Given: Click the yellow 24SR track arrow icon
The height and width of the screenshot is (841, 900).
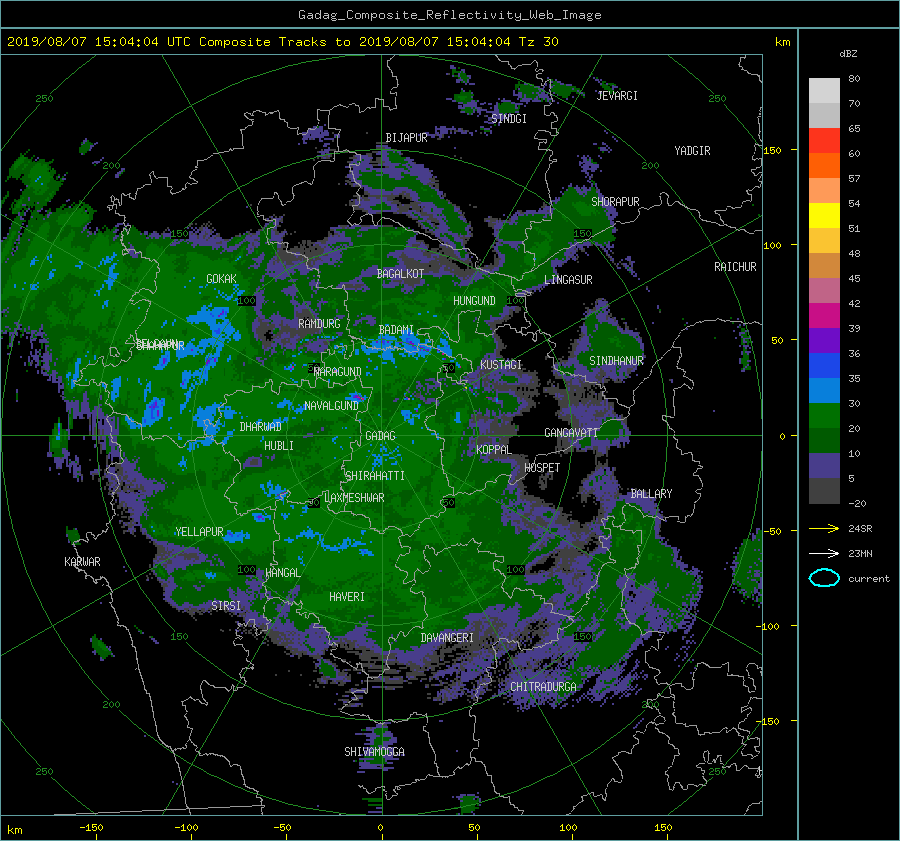Looking at the screenshot, I should pos(824,529).
